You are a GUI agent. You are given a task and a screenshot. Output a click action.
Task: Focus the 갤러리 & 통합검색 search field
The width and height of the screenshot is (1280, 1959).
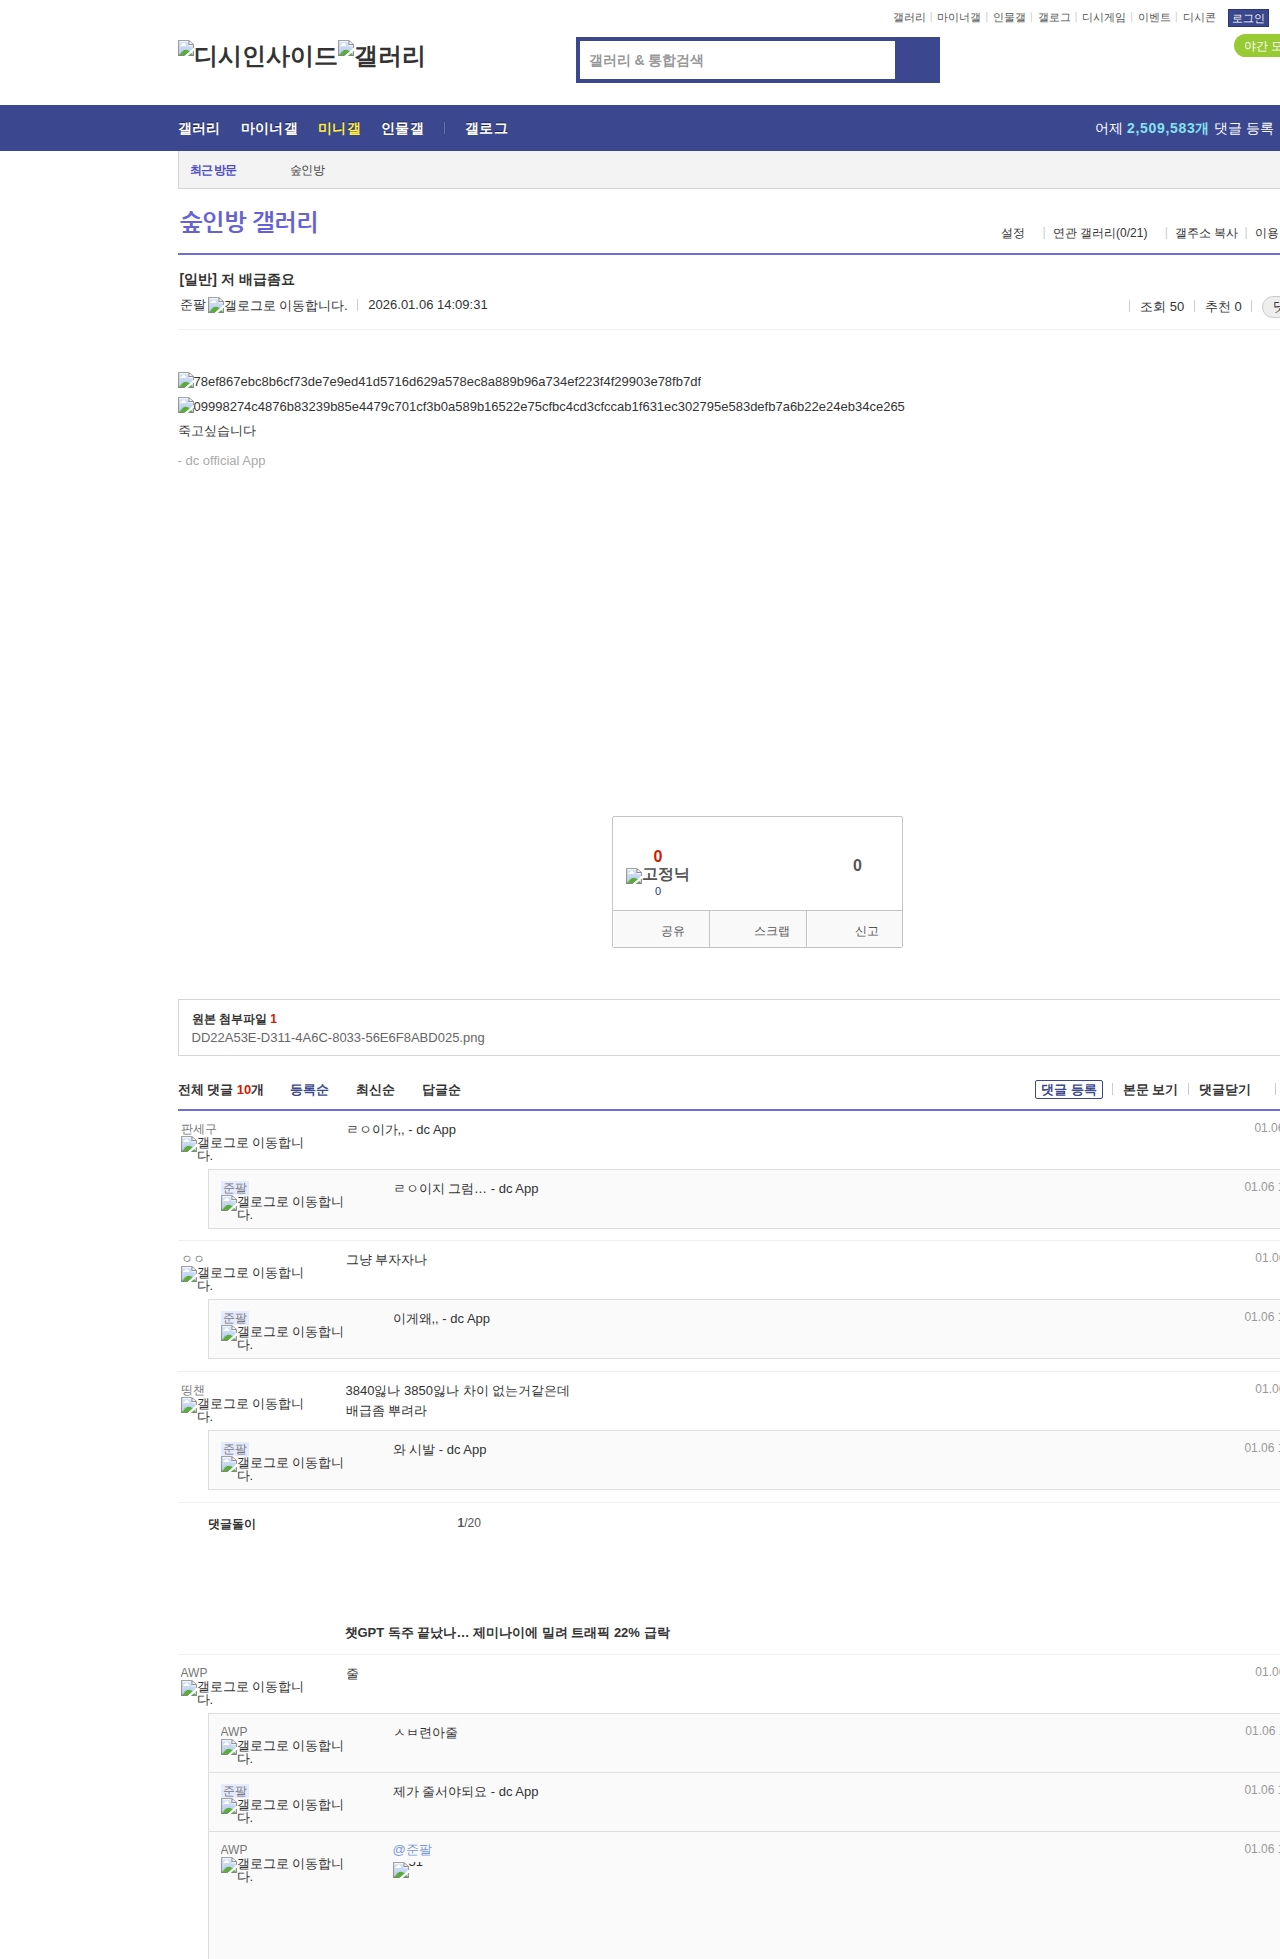coord(738,60)
